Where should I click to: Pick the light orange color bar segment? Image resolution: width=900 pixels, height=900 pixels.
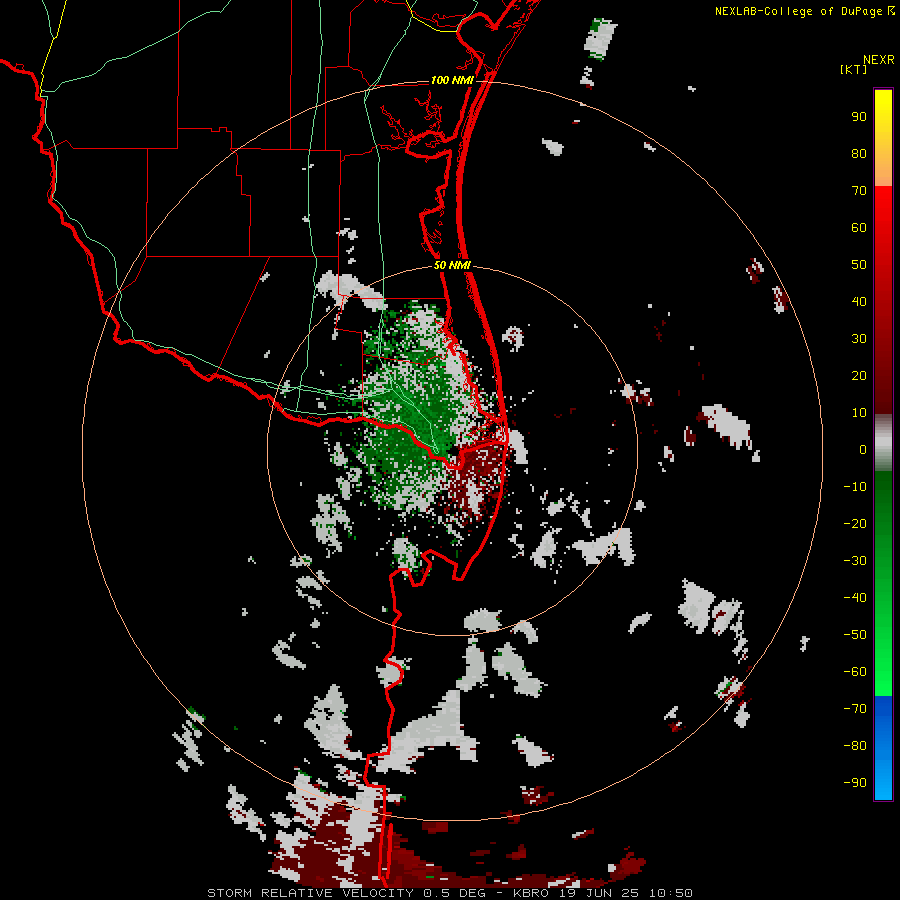click(x=883, y=172)
